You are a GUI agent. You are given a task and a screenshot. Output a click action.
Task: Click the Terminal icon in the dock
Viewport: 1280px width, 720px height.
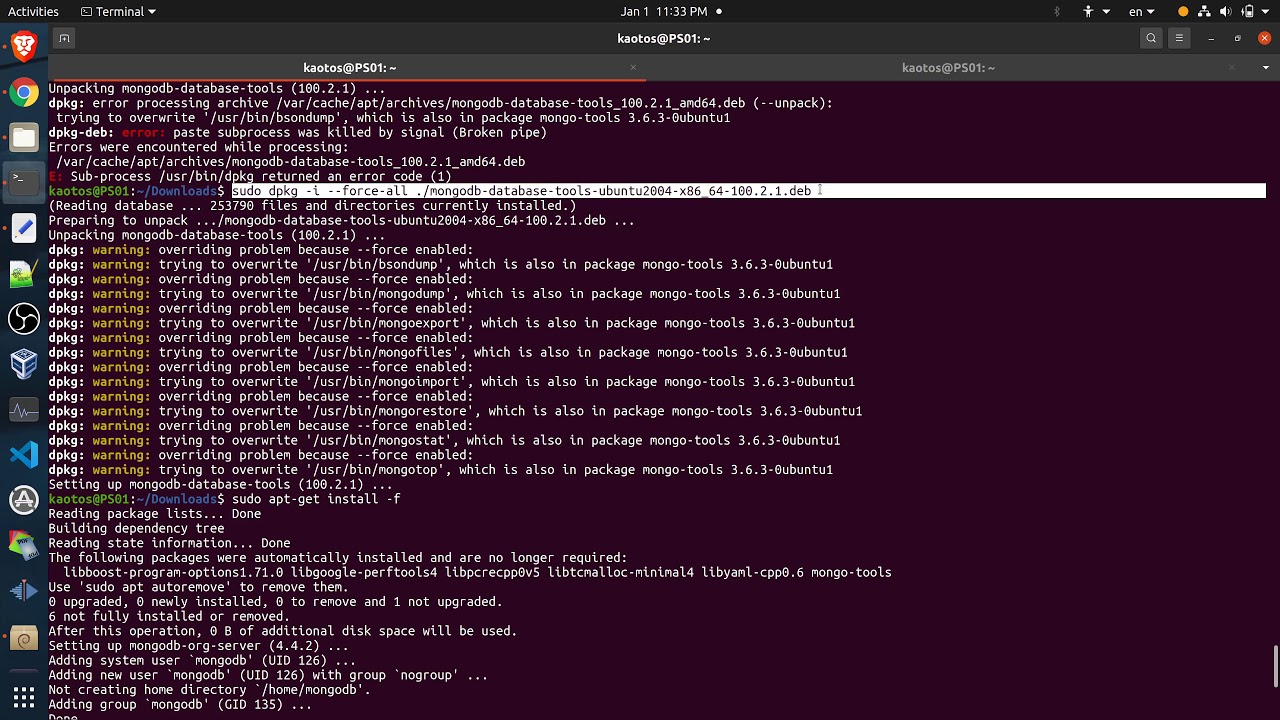pyautogui.click(x=24, y=182)
